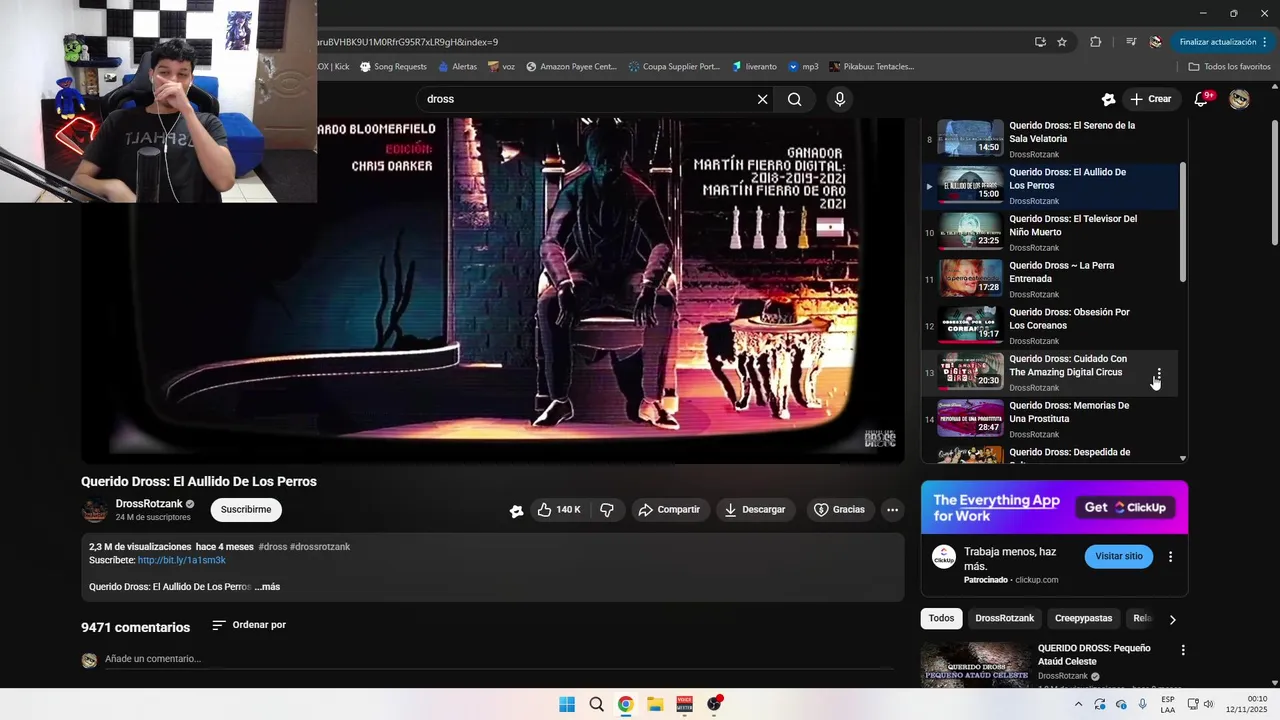The width and height of the screenshot is (1280, 720).
Task: Open liveranto bookmark
Action: click(x=754, y=67)
